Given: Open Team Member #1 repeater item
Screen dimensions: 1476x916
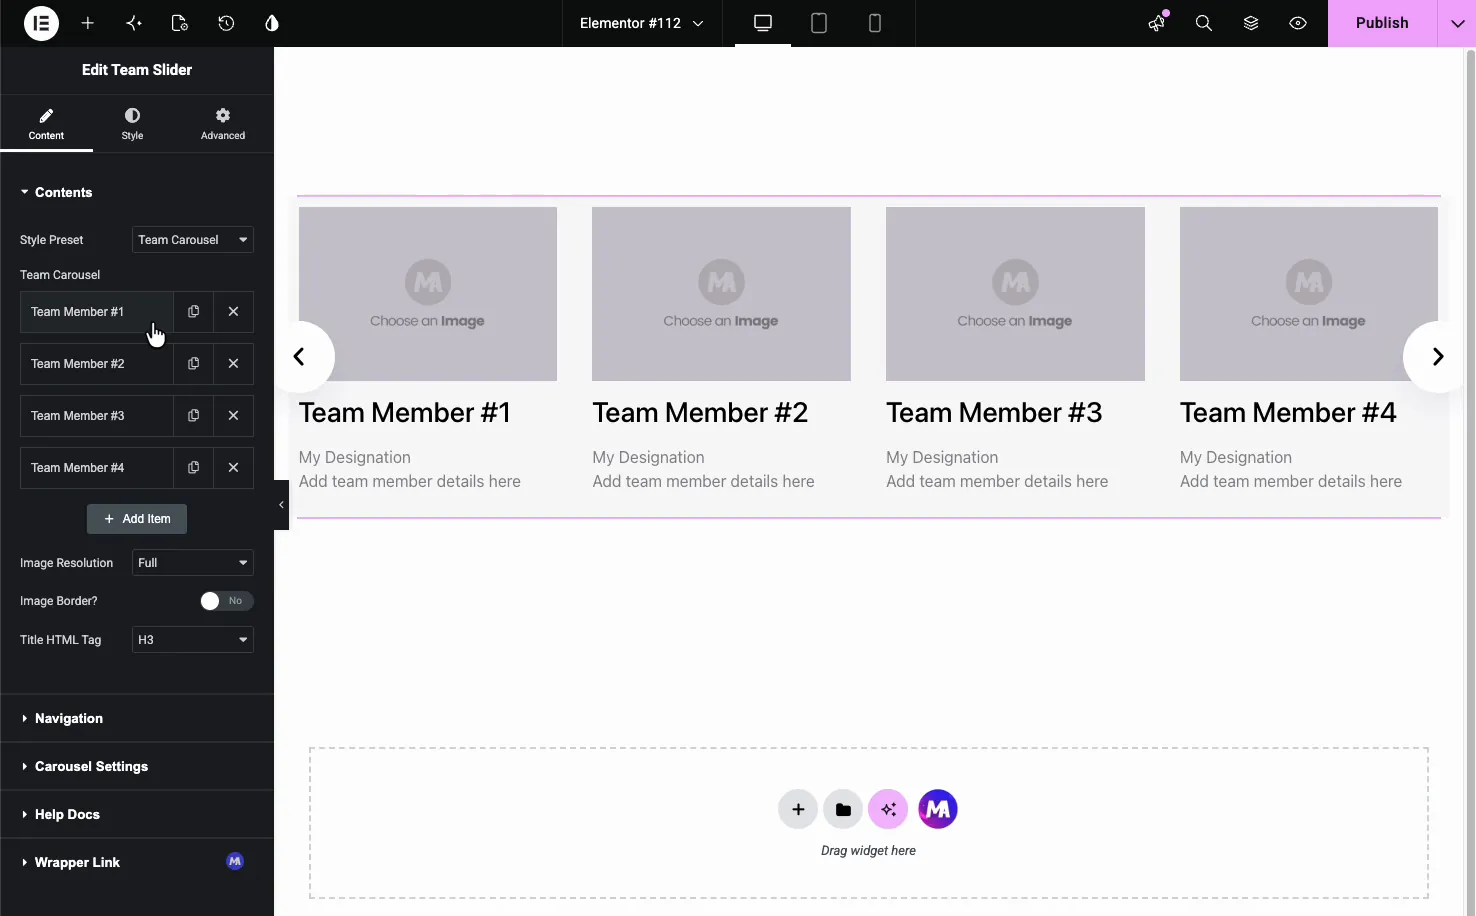Looking at the screenshot, I should pyautogui.click(x=97, y=312).
